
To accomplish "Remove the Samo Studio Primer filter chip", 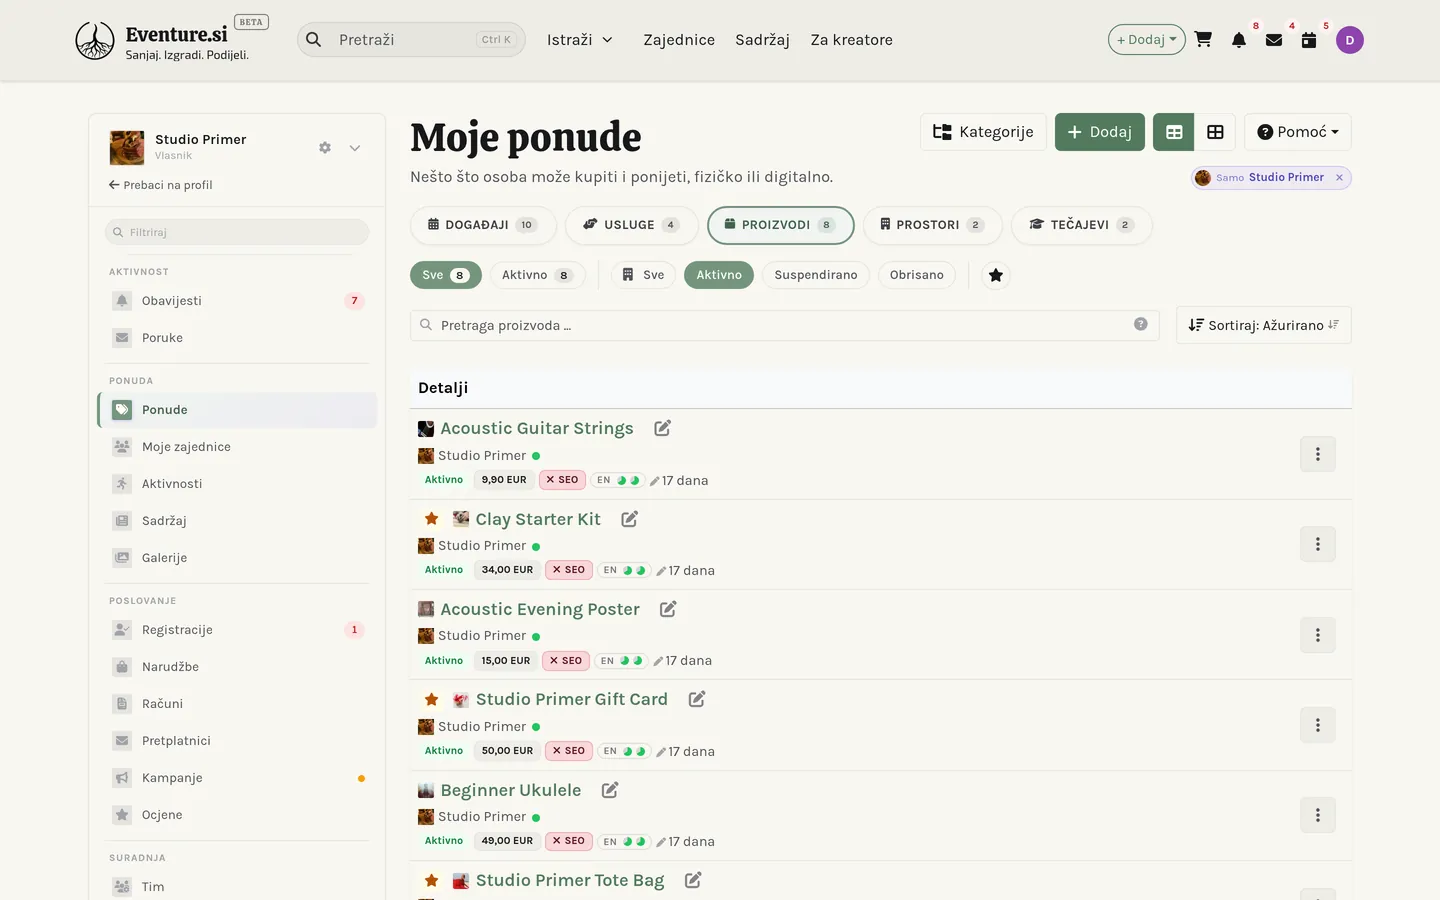I will [x=1339, y=177].
